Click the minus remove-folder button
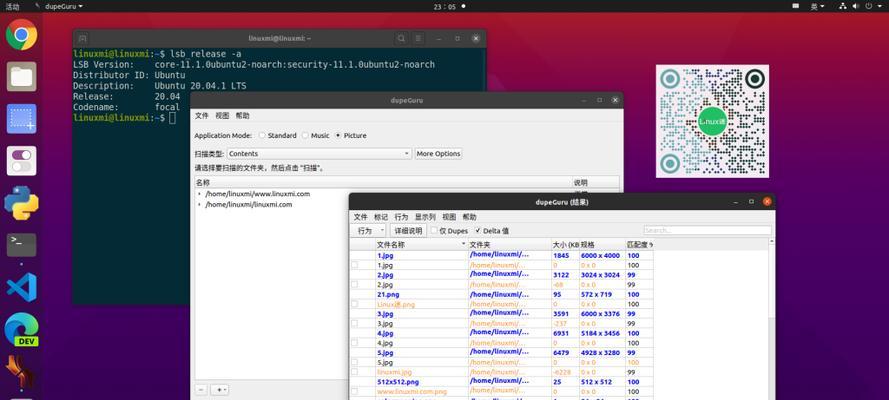 201,390
